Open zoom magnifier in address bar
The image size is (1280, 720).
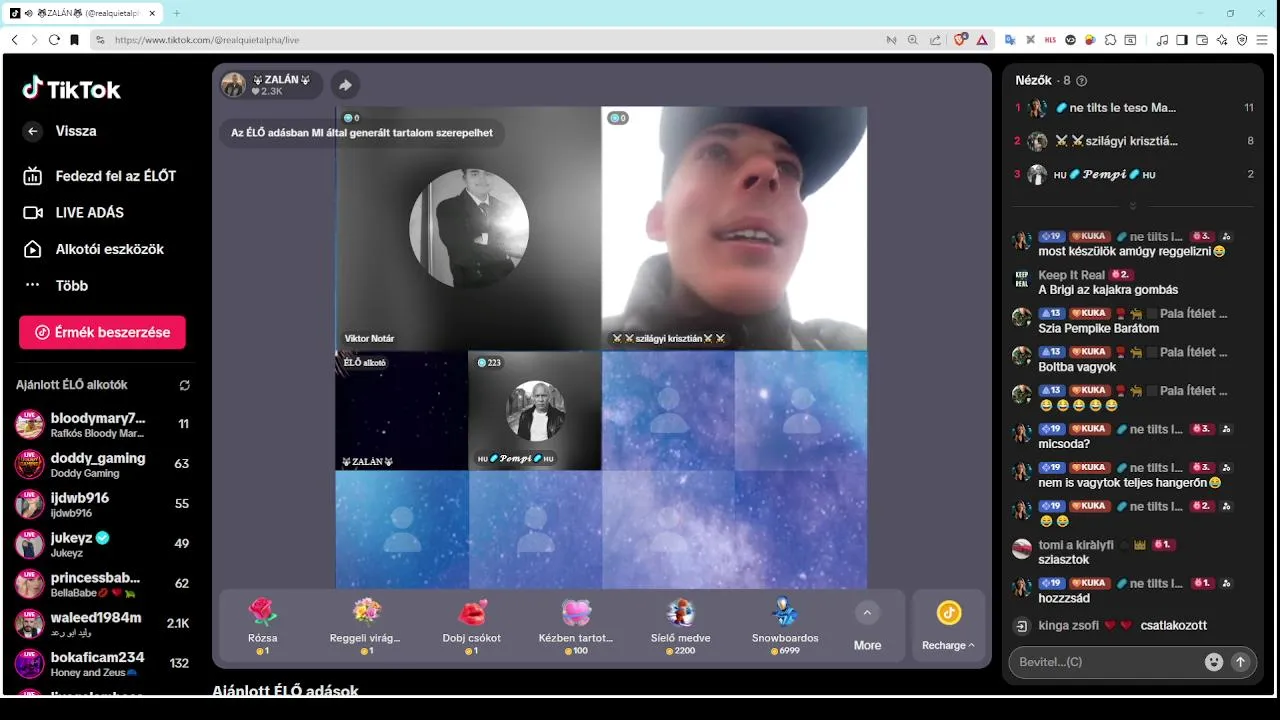pos(913,40)
